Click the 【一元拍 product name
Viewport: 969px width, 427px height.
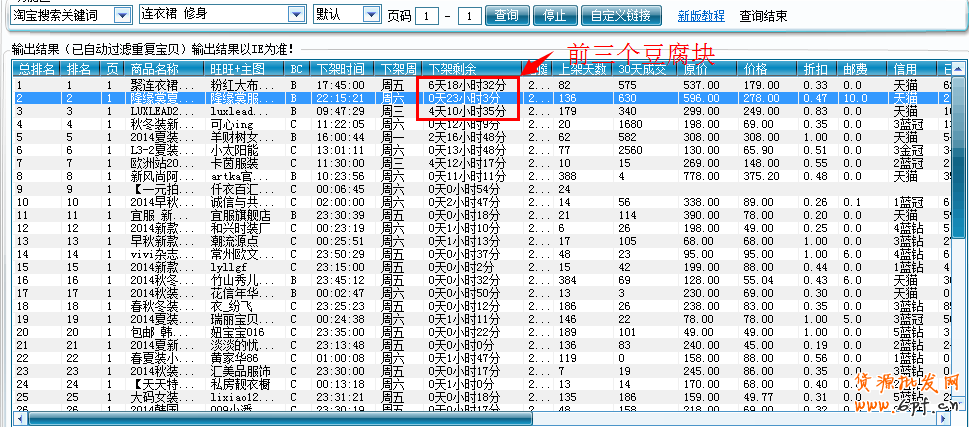click(x=163, y=189)
